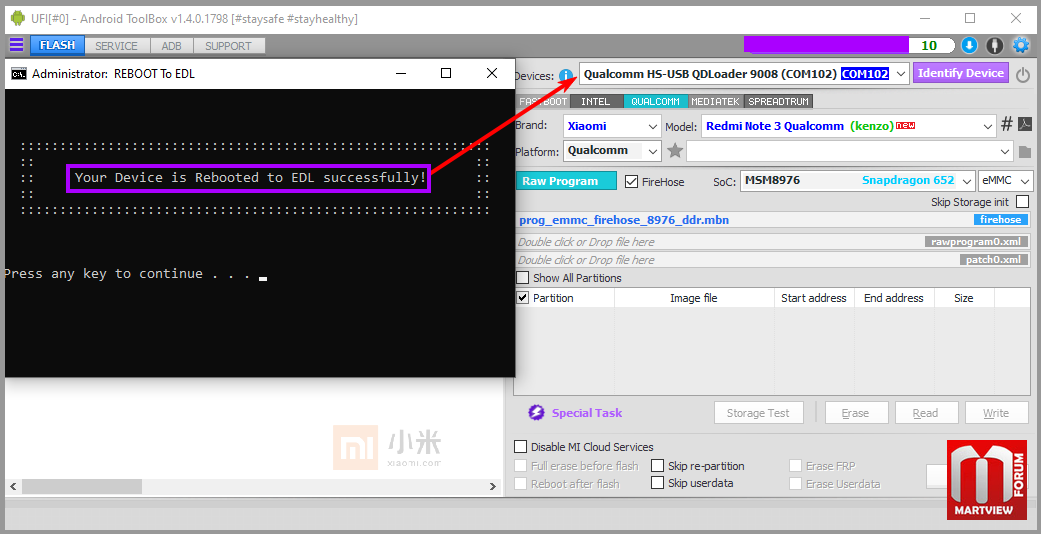
Task: Click the command prompt window icon
Action: [19, 74]
